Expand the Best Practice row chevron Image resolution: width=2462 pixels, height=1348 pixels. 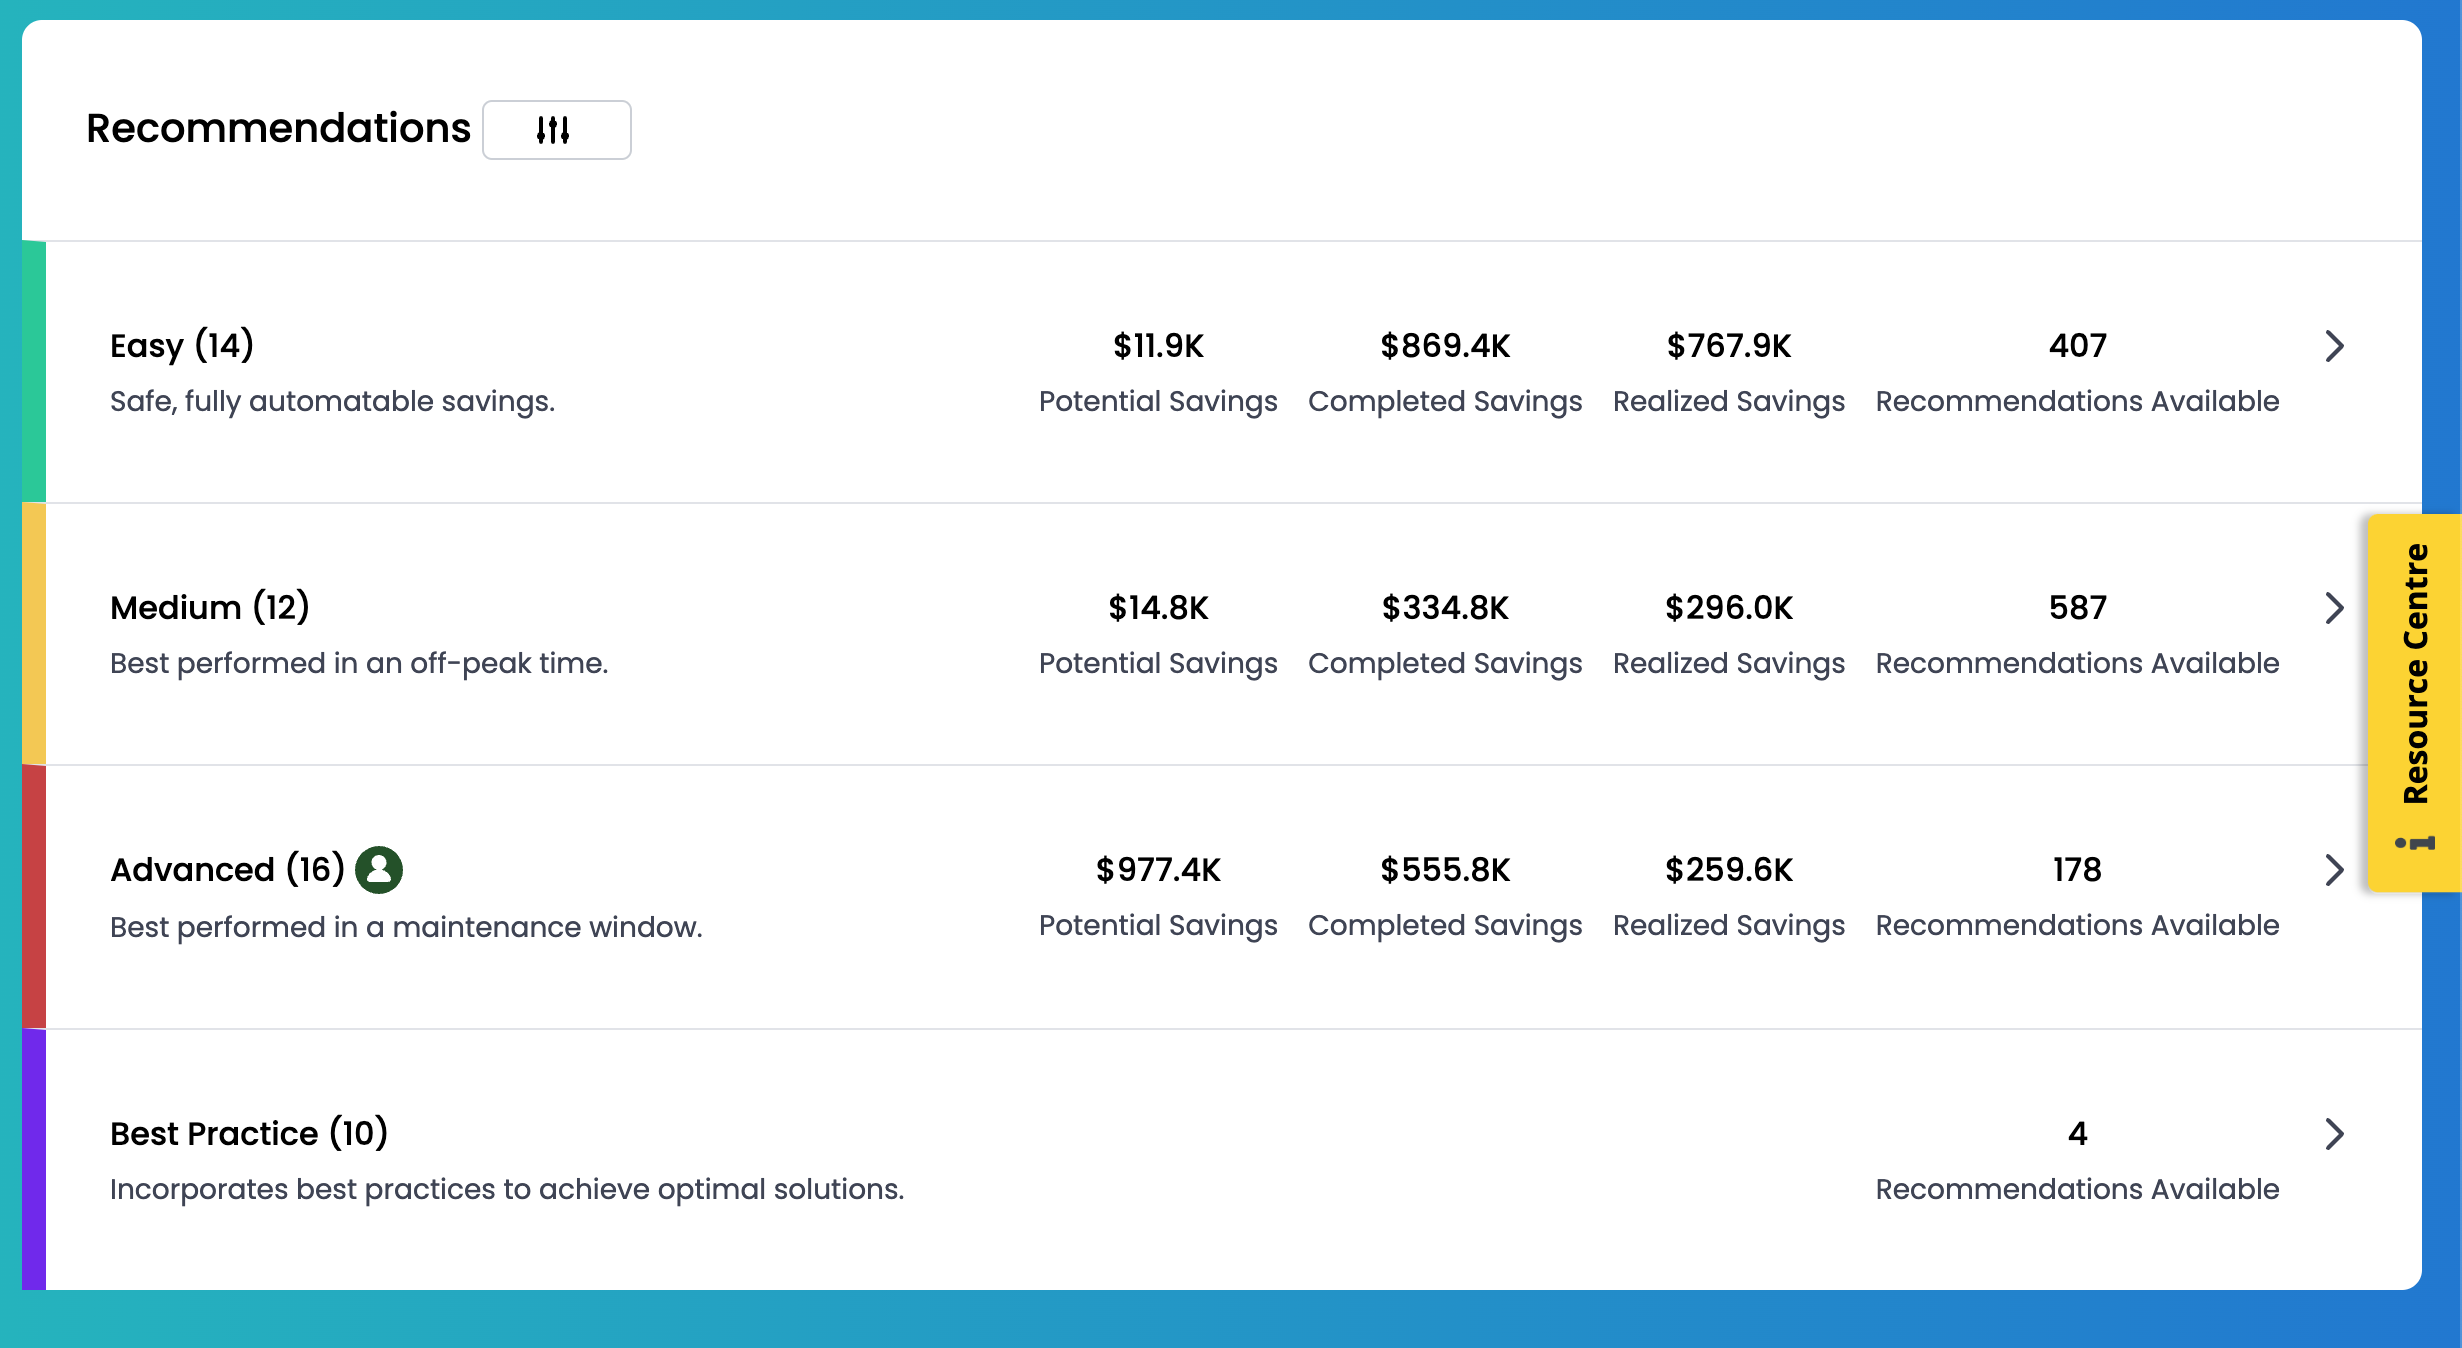pos(2334,1134)
